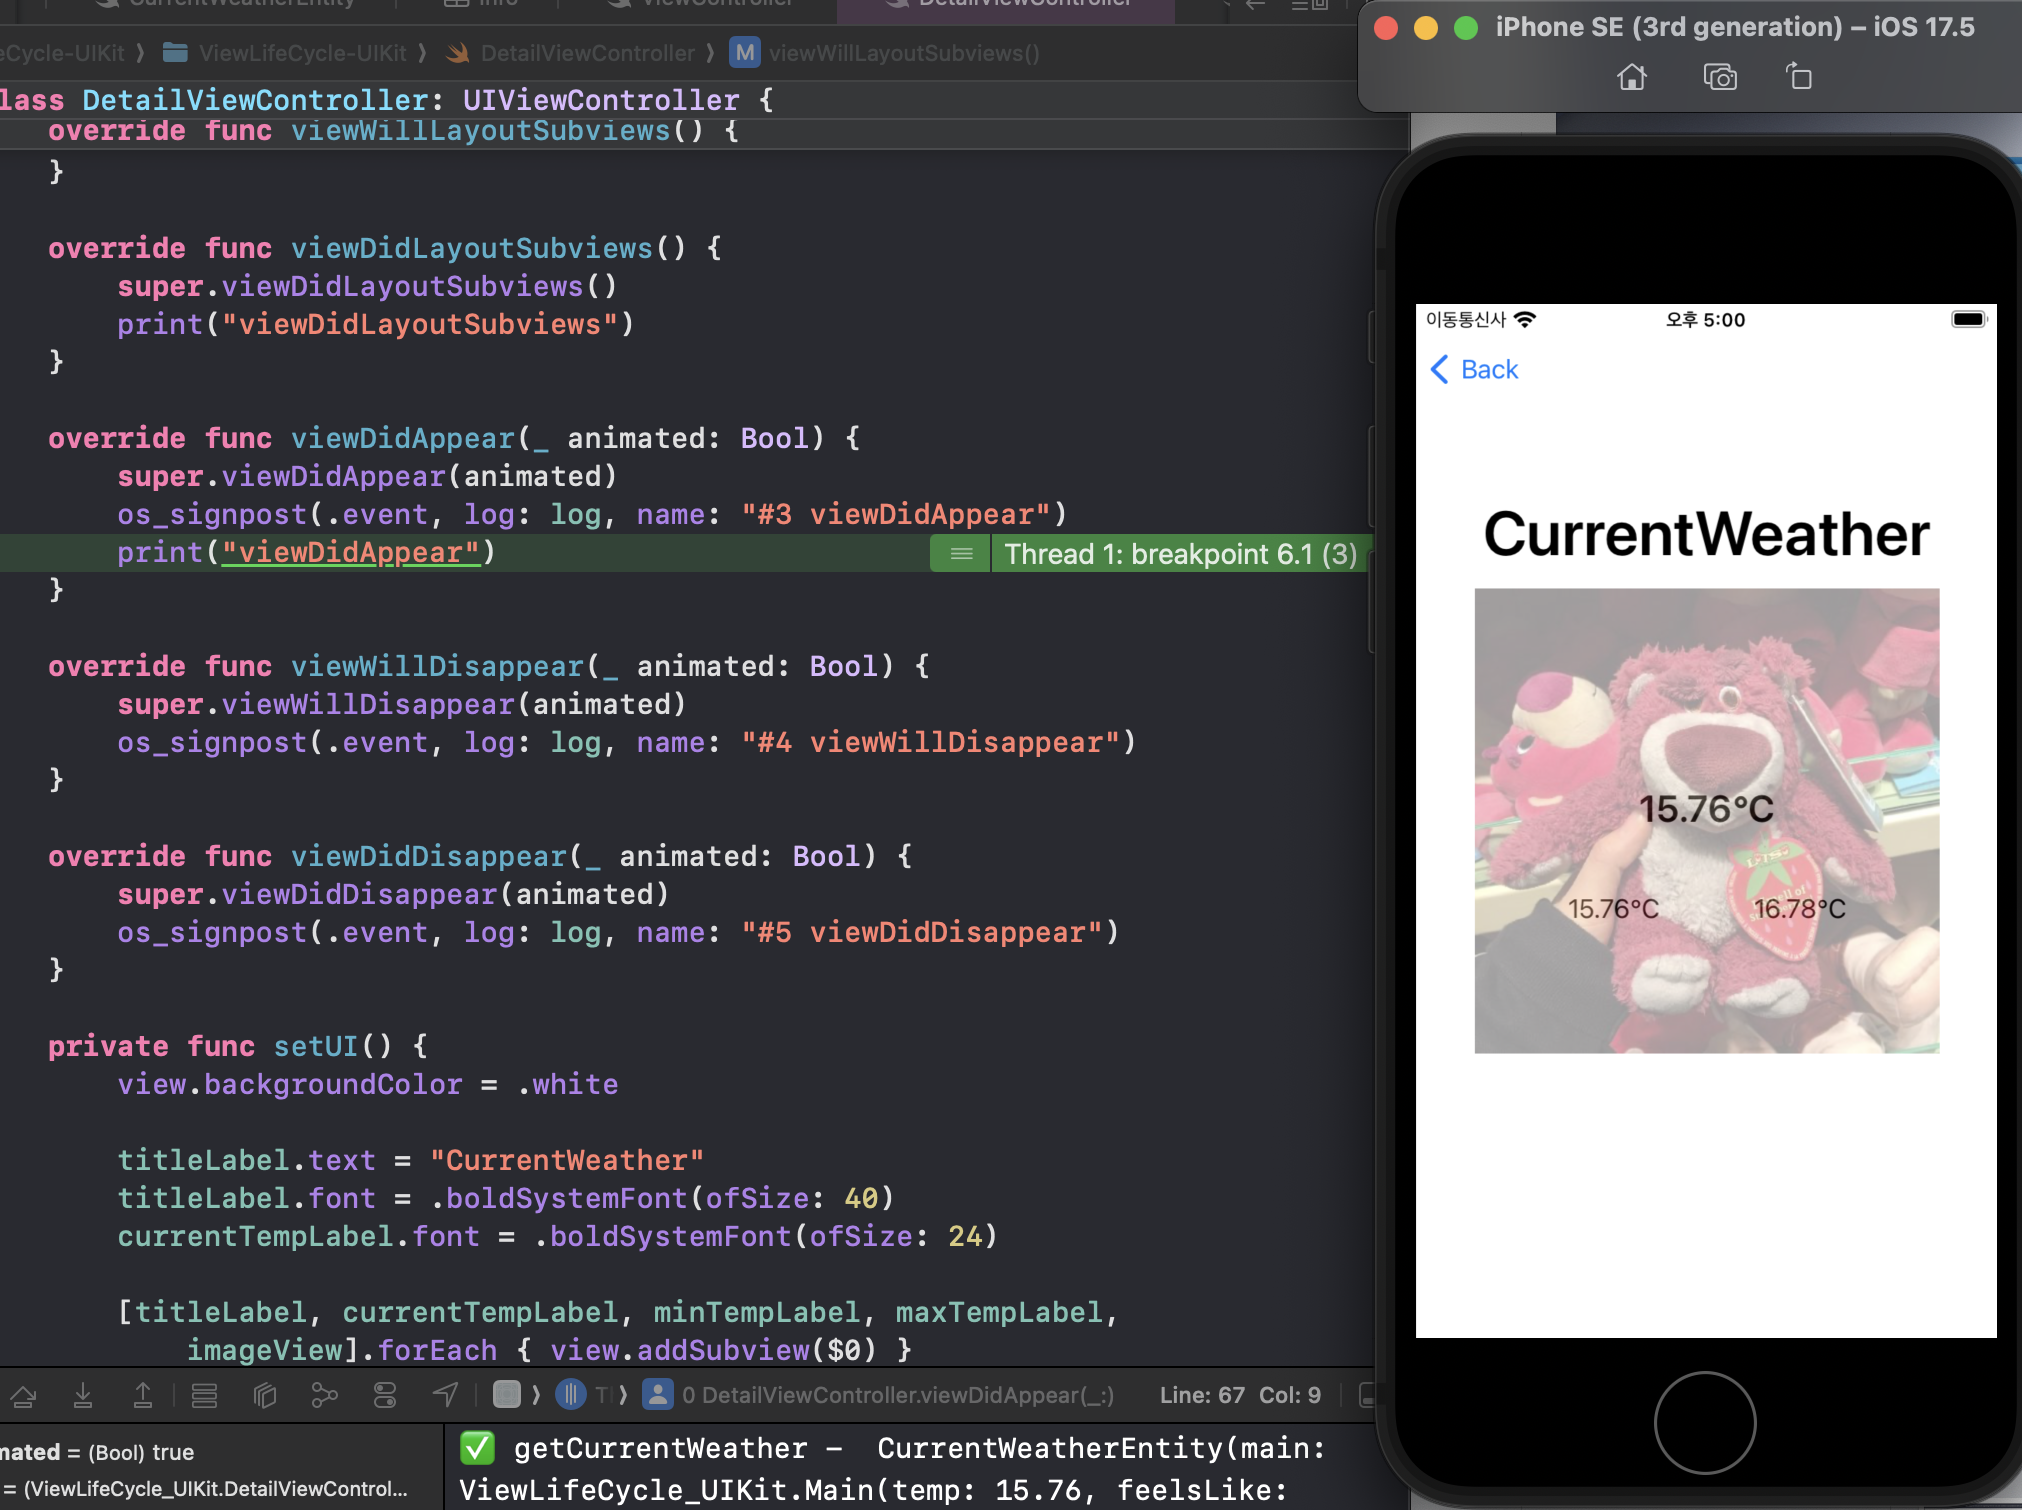The image size is (2022, 1510).
Task: Open the Debug View Hierarchy tool
Action: coord(264,1395)
